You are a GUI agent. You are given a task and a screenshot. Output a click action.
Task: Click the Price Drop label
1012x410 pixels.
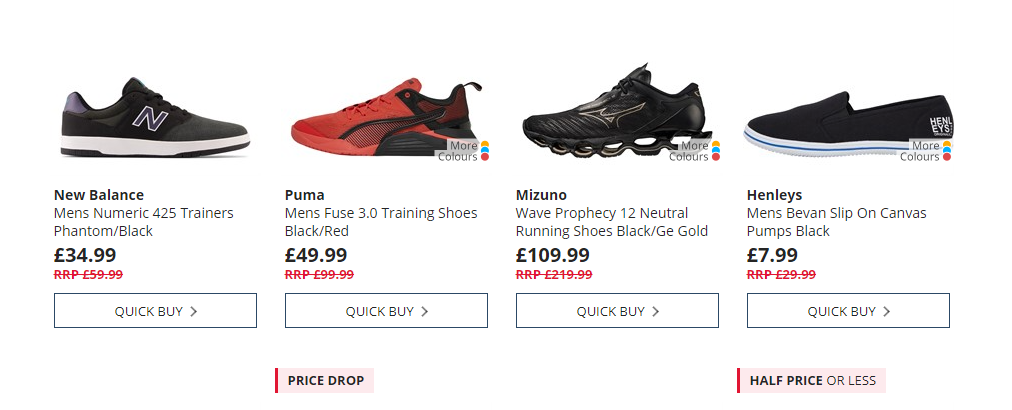325,381
